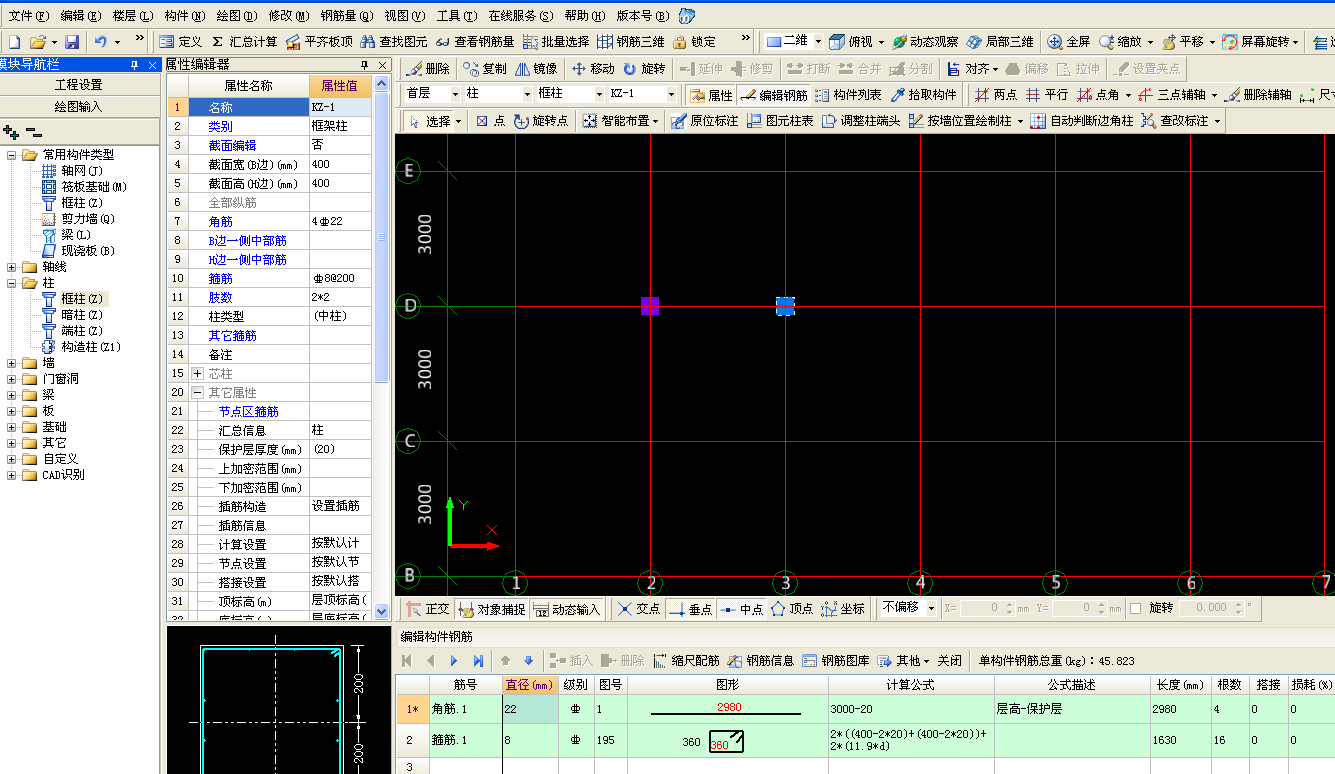Image resolution: width=1335 pixels, height=774 pixels.
Task: Click the Undo arrow icon
Action: point(100,42)
